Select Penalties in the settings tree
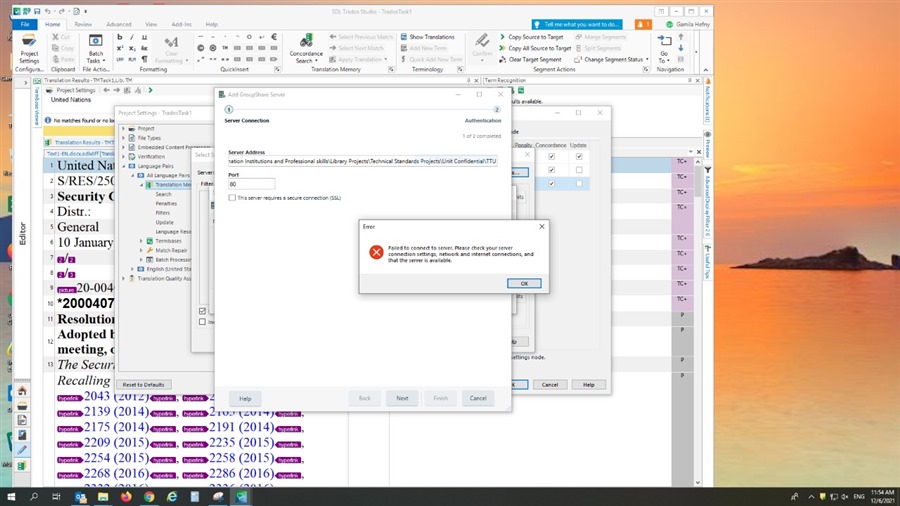 click(x=166, y=204)
